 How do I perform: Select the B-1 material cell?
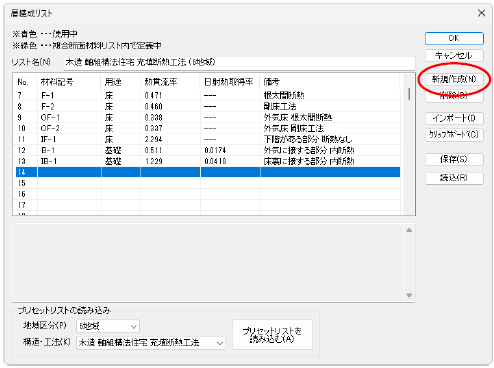click(48, 150)
